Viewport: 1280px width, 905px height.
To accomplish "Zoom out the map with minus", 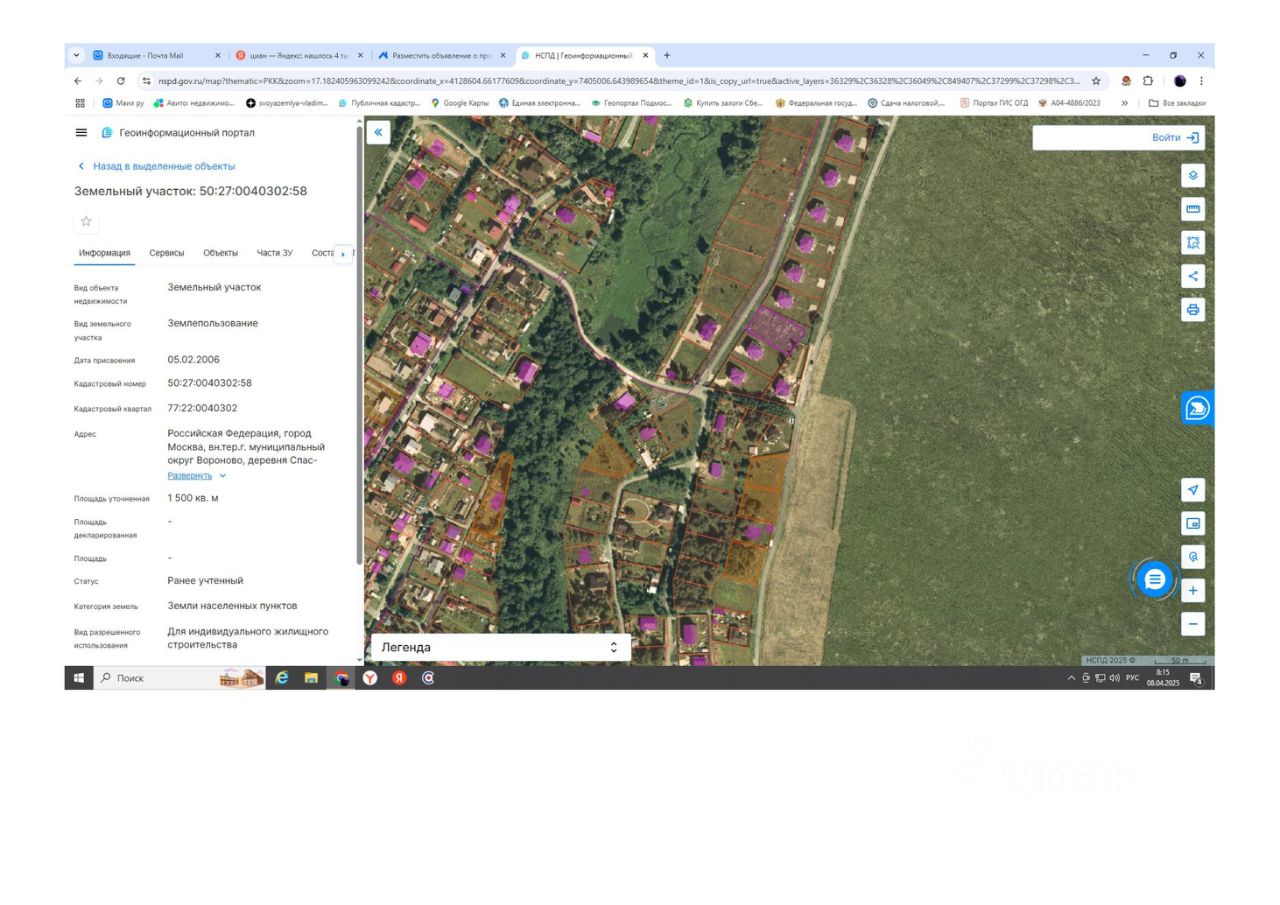I will pyautogui.click(x=1192, y=624).
